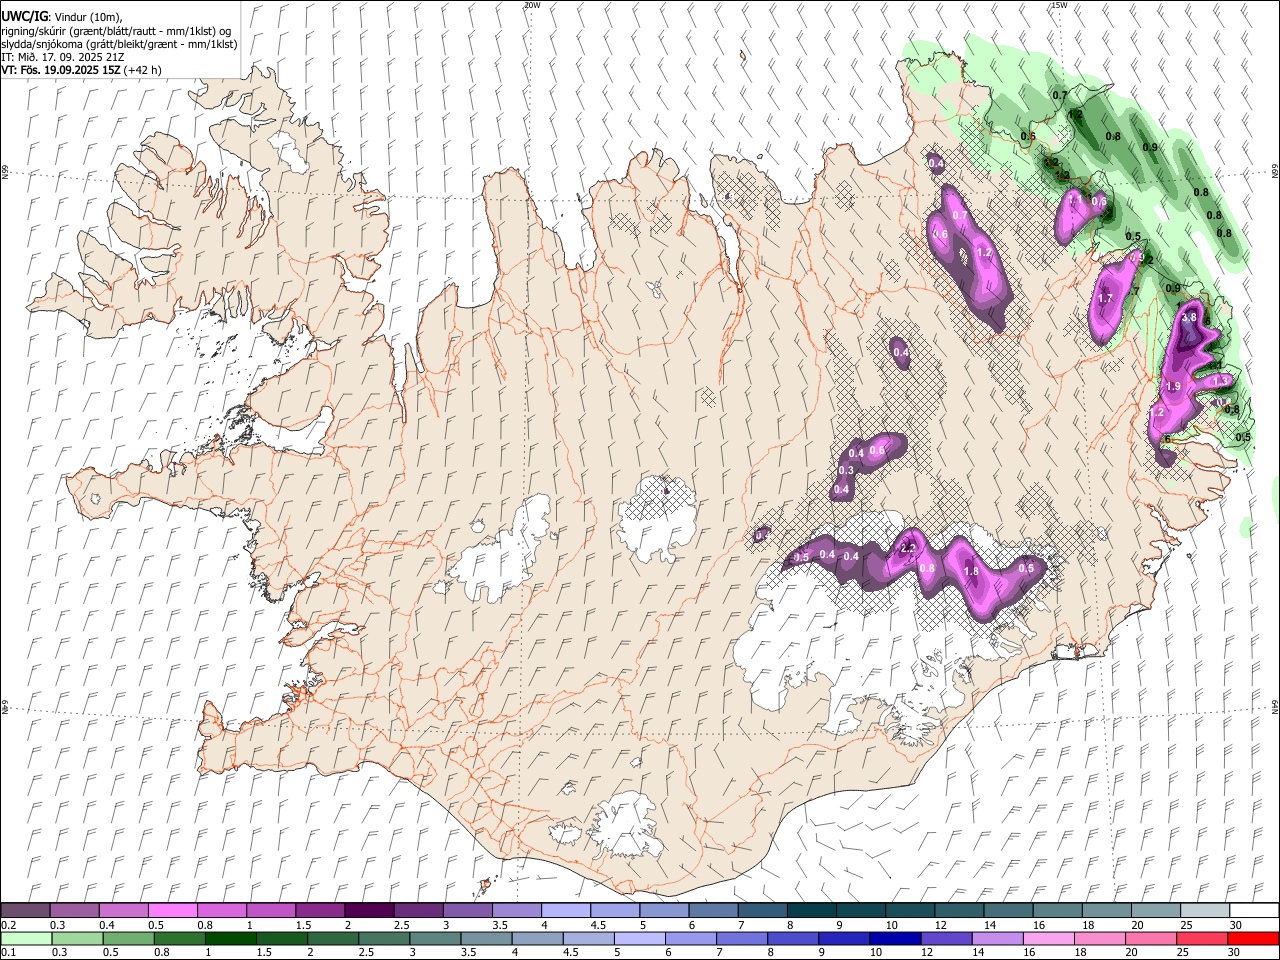Click the 3.8 snowfall value on the map
The width and height of the screenshot is (1280, 960).
pyautogui.click(x=1189, y=317)
